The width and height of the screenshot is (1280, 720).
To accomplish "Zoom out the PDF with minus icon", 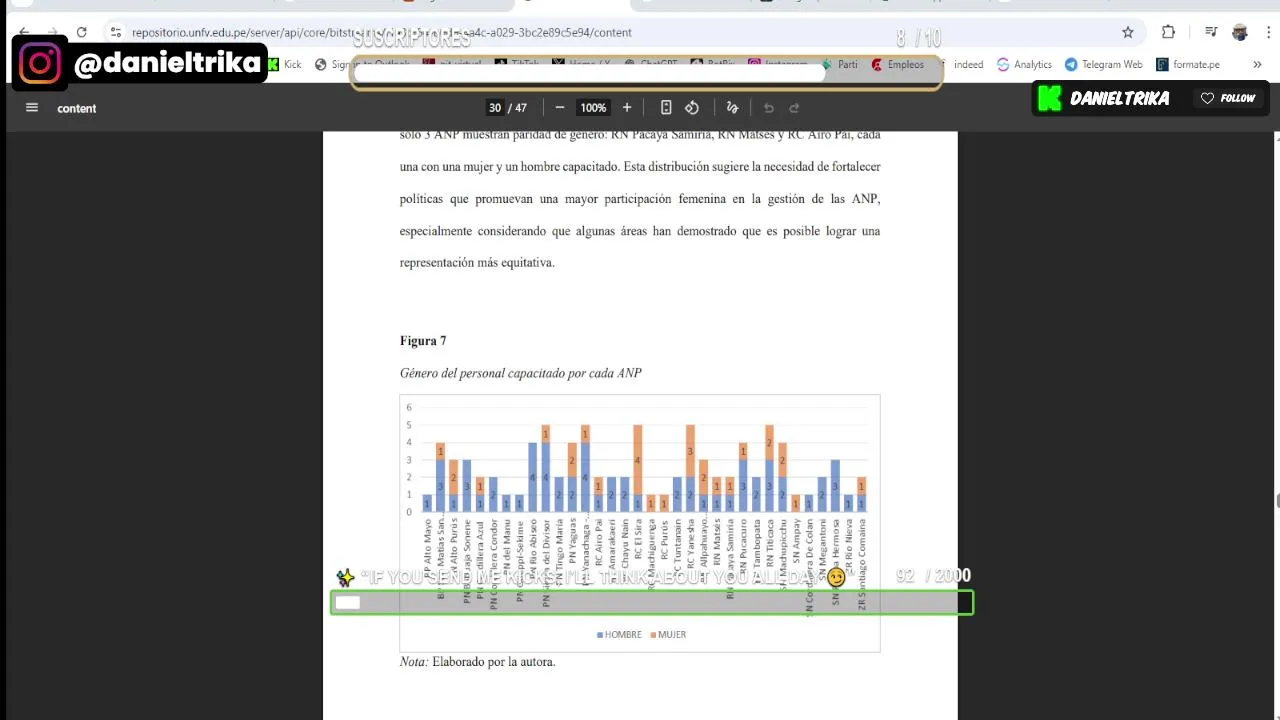I will [560, 108].
